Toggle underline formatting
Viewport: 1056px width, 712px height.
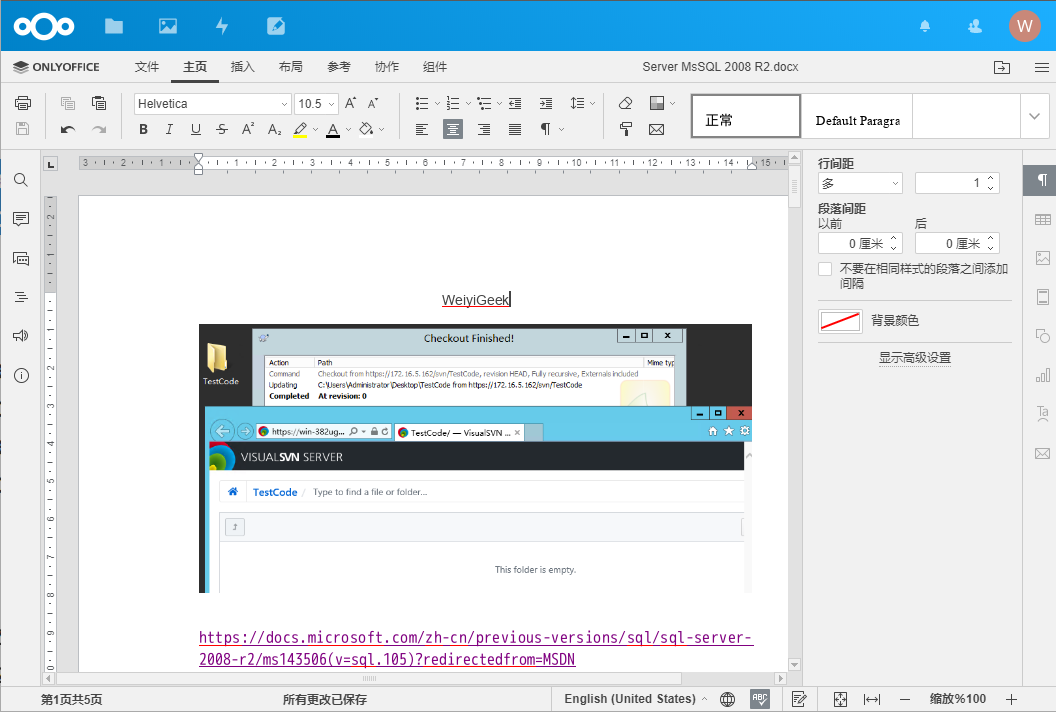tap(195, 129)
